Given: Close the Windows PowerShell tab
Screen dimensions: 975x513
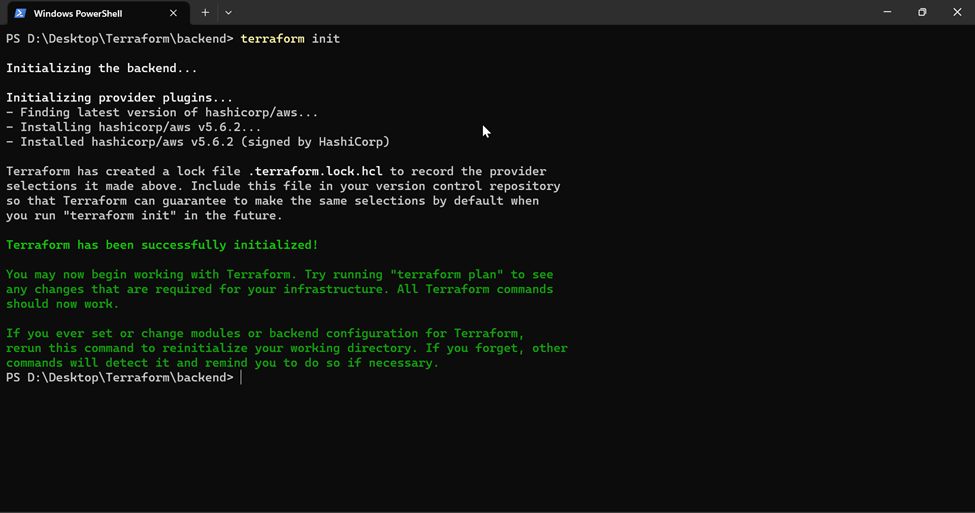Looking at the screenshot, I should point(173,13).
